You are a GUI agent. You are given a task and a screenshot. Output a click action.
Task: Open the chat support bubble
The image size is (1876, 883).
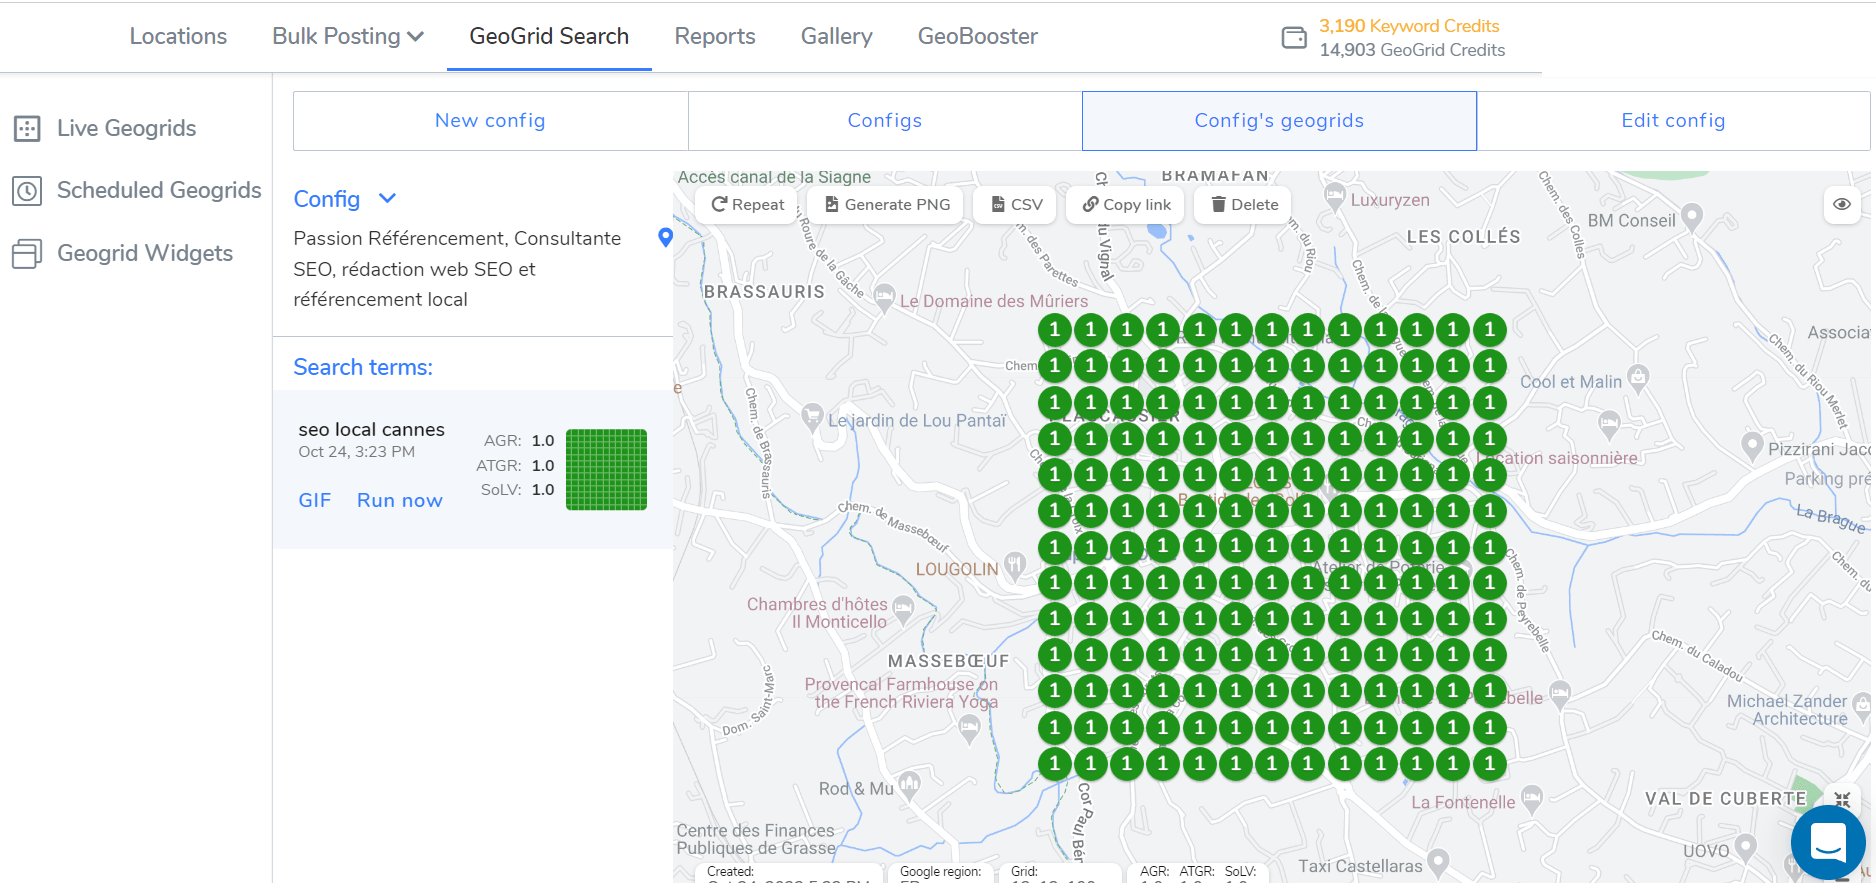[1827, 842]
